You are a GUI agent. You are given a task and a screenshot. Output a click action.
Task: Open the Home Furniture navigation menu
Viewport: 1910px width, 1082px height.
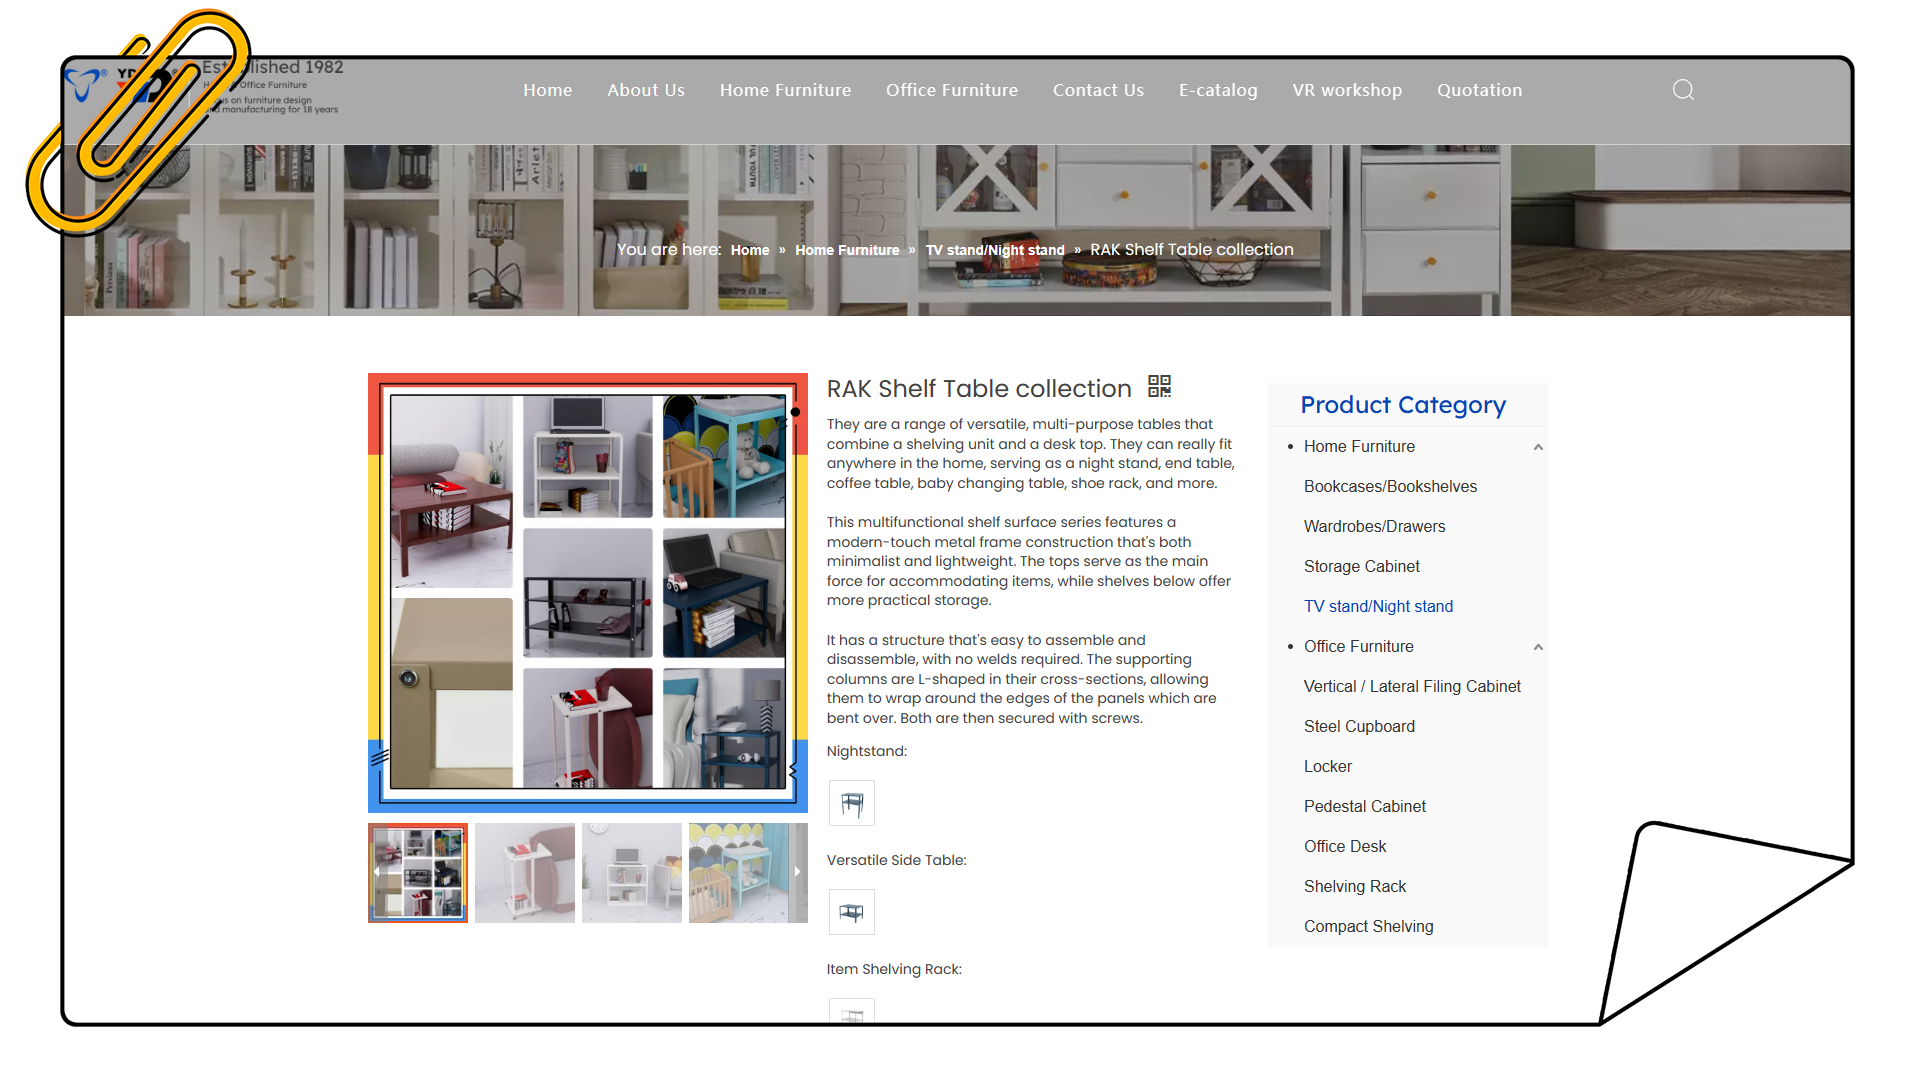point(785,90)
